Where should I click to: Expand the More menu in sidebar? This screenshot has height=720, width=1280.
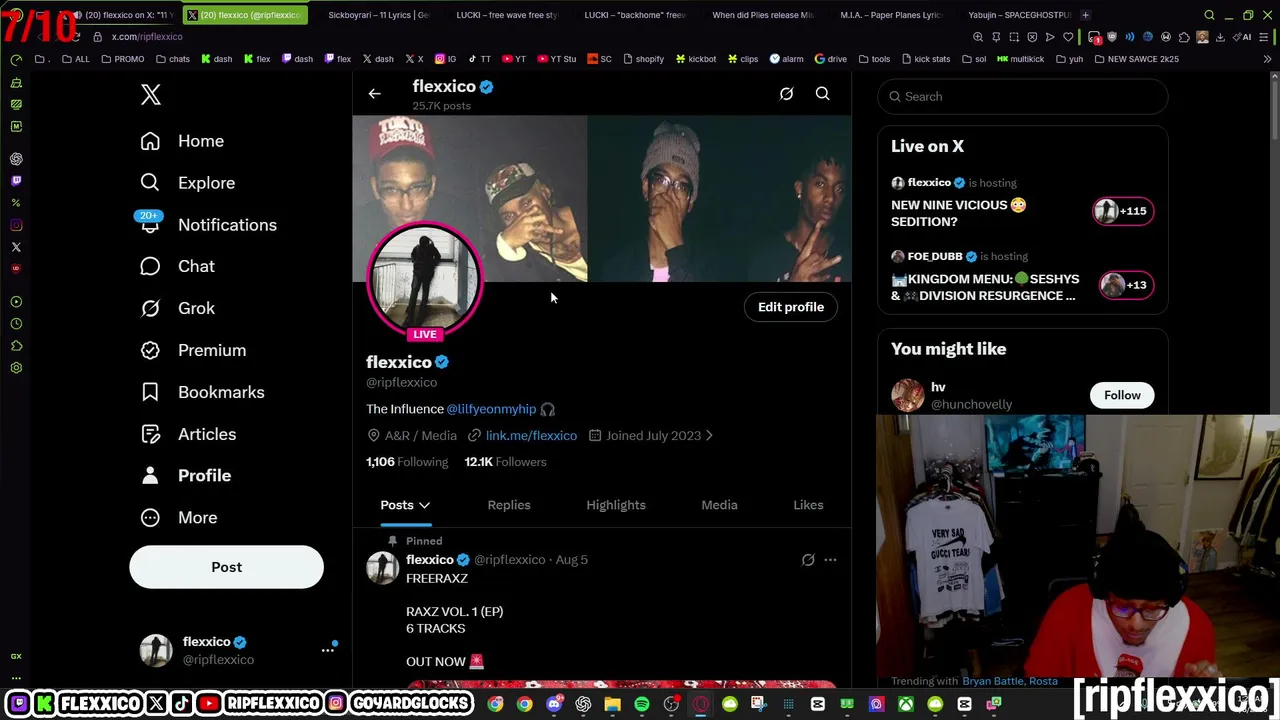[179, 518]
